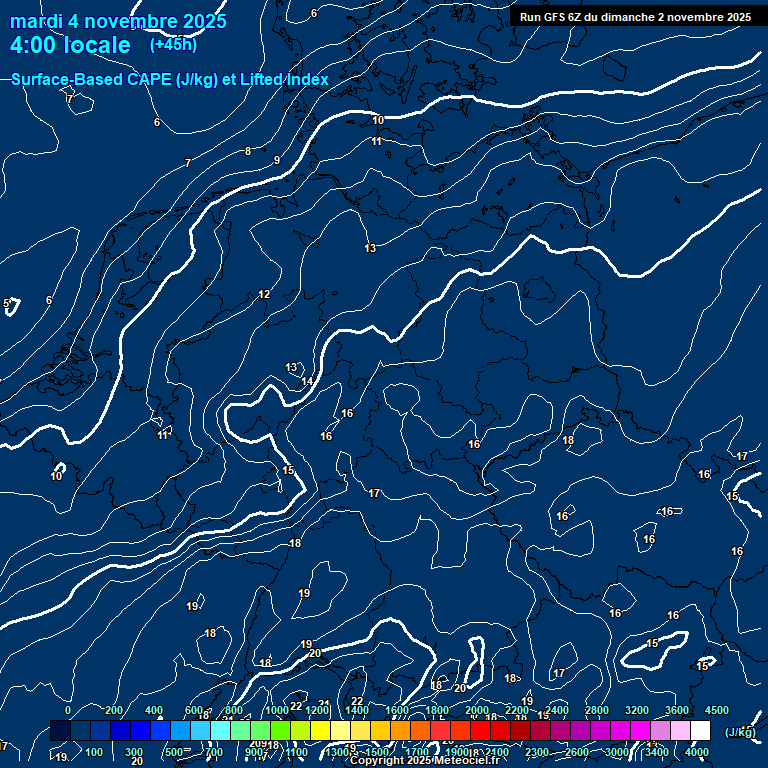Pick the bright green legend swatch between 1000 and 1100
Image resolution: width=768 pixels, height=768 pixels.
click(280, 730)
